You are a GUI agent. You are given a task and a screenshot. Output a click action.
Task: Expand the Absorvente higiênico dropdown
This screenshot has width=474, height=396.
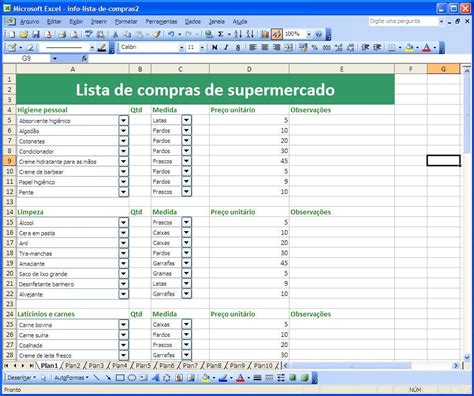[x=123, y=120]
